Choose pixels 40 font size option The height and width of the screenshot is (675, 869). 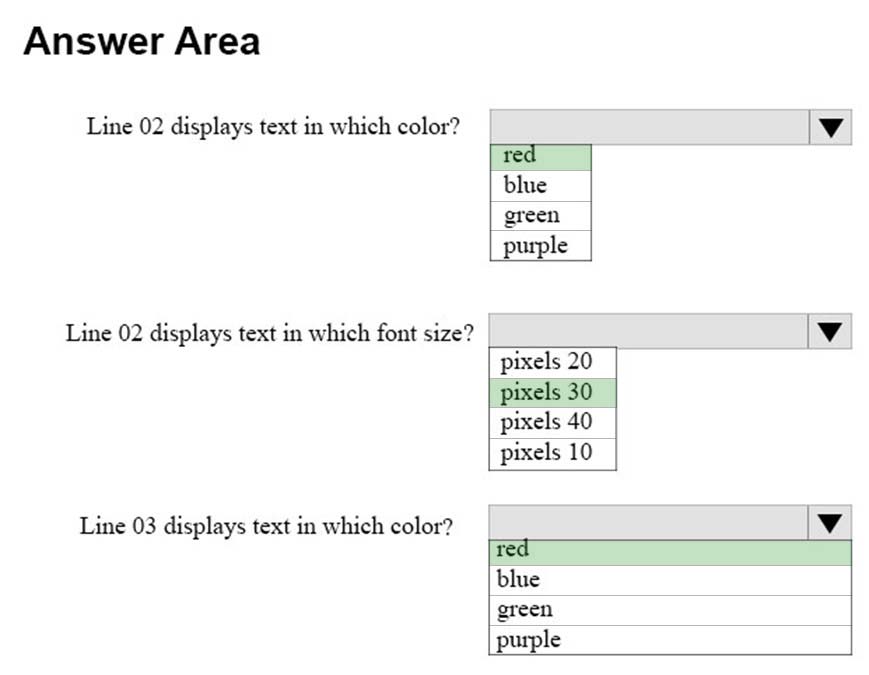(553, 423)
